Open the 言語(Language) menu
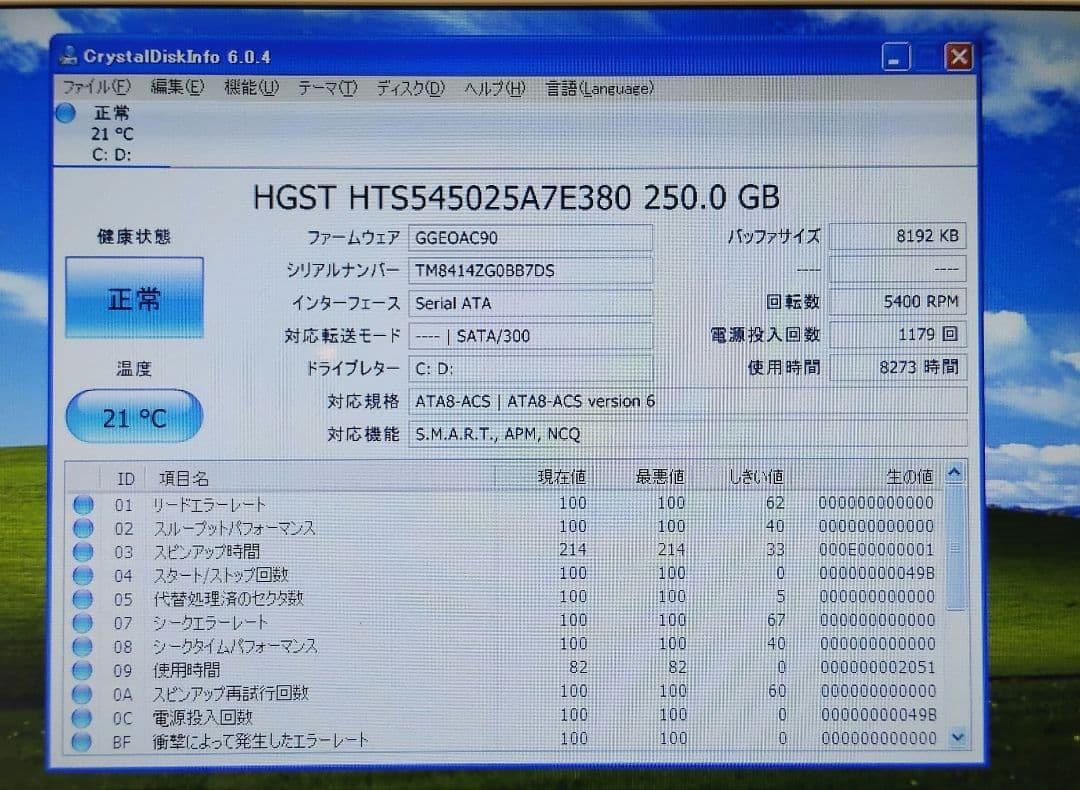The width and height of the screenshot is (1080, 790). tap(599, 88)
